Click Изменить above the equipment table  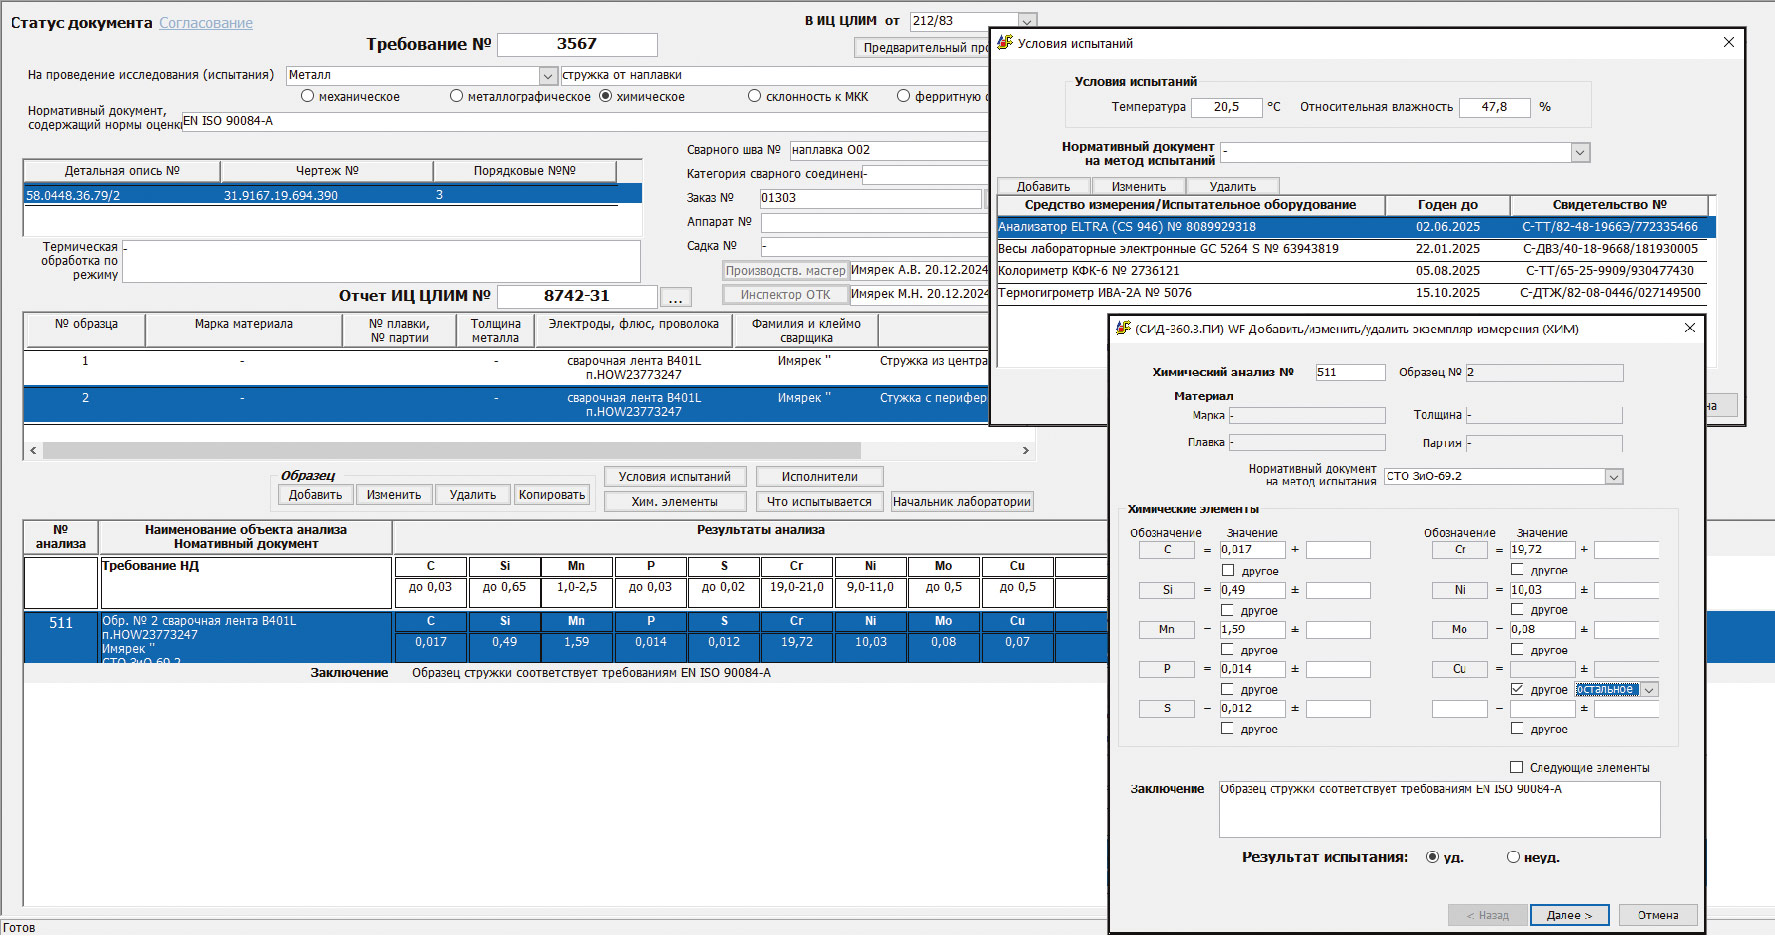coord(1138,187)
